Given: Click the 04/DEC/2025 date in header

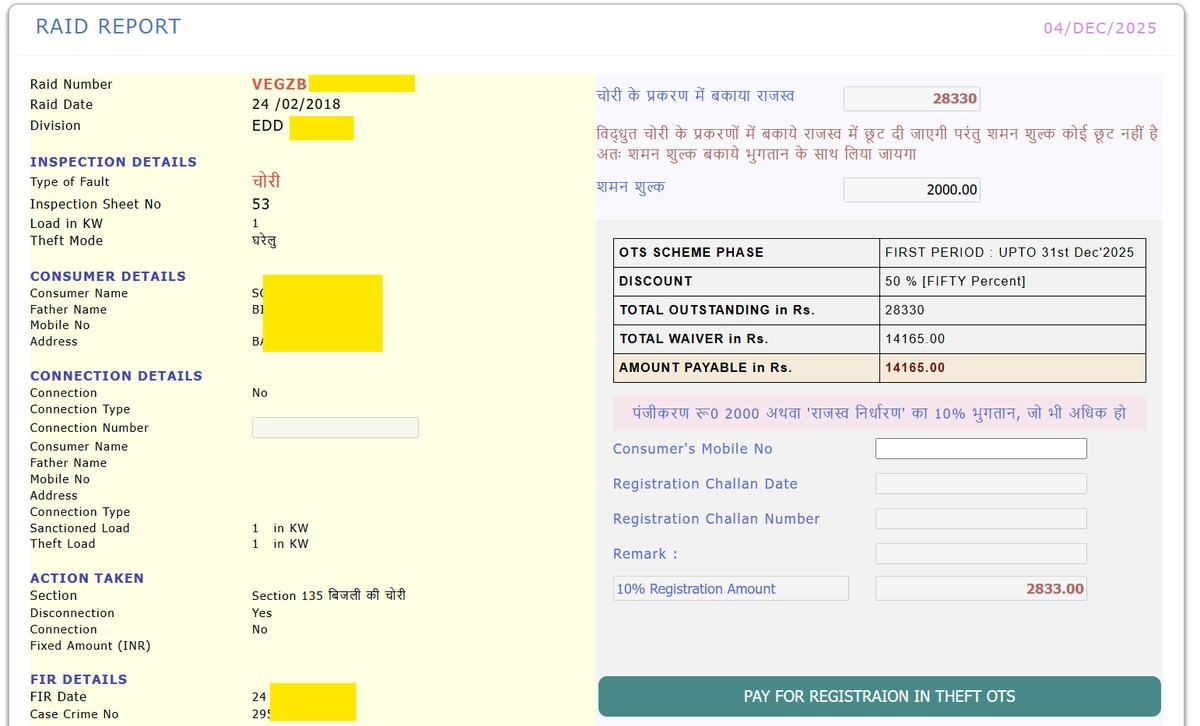Looking at the screenshot, I should (1099, 28).
